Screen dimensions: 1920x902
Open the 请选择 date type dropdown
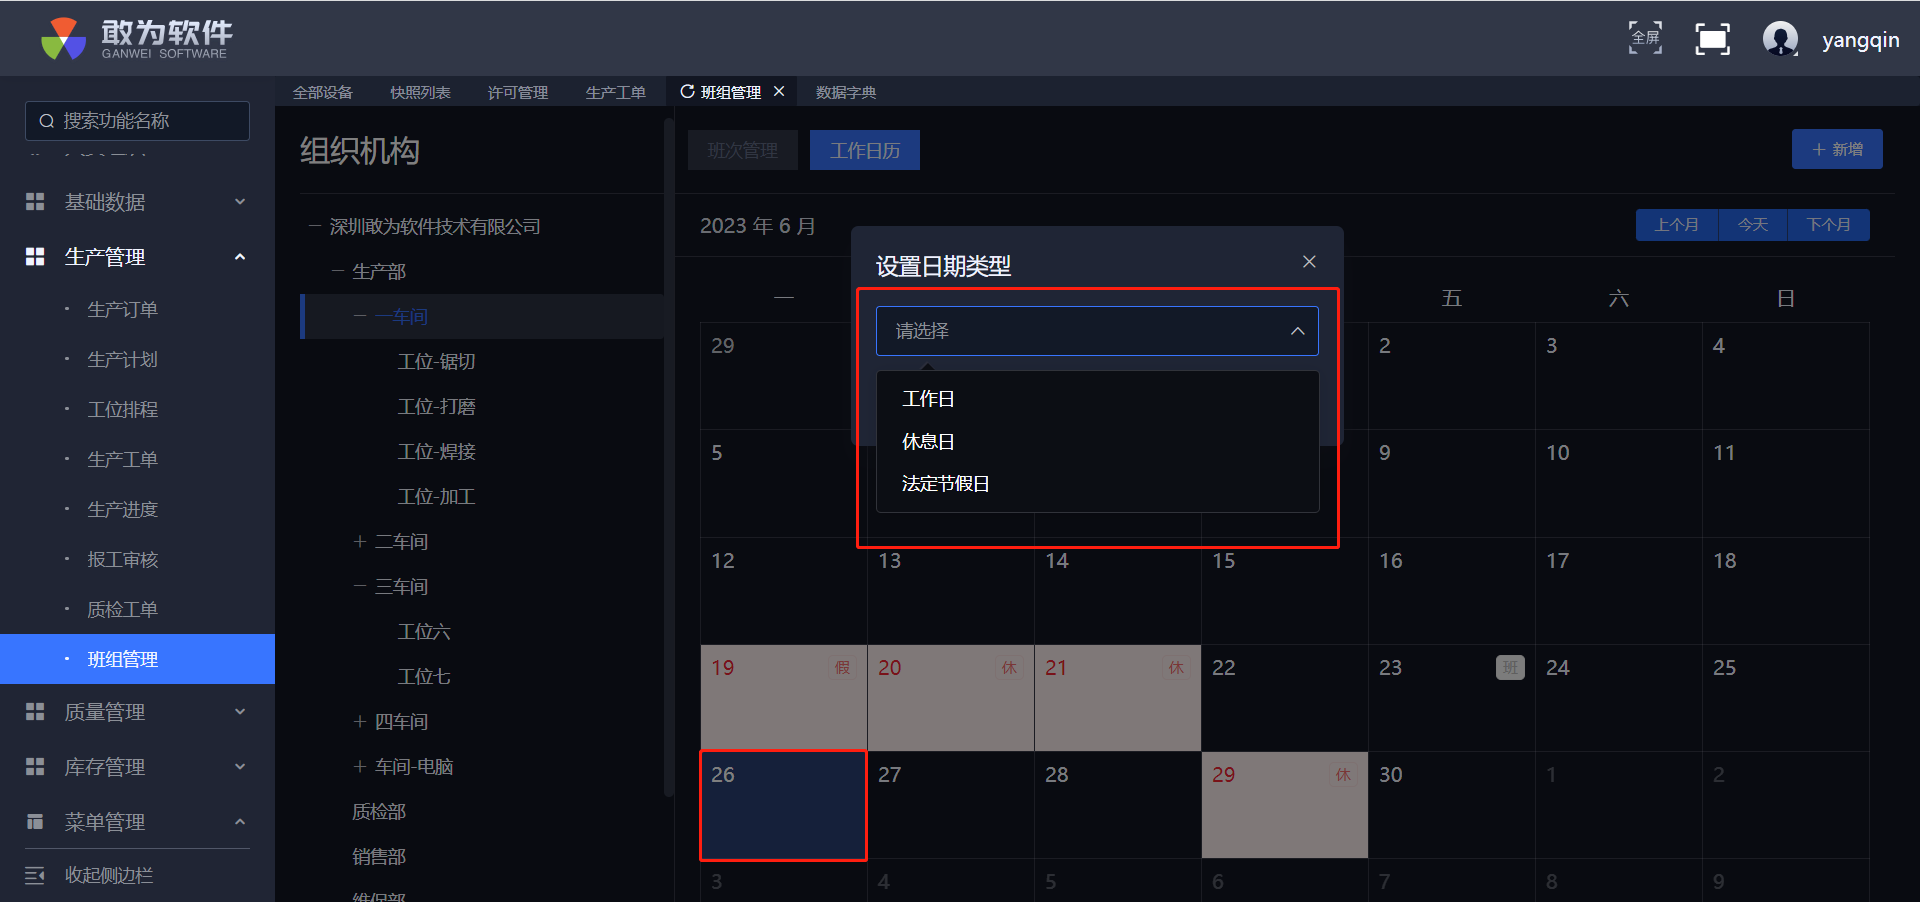(x=1097, y=331)
